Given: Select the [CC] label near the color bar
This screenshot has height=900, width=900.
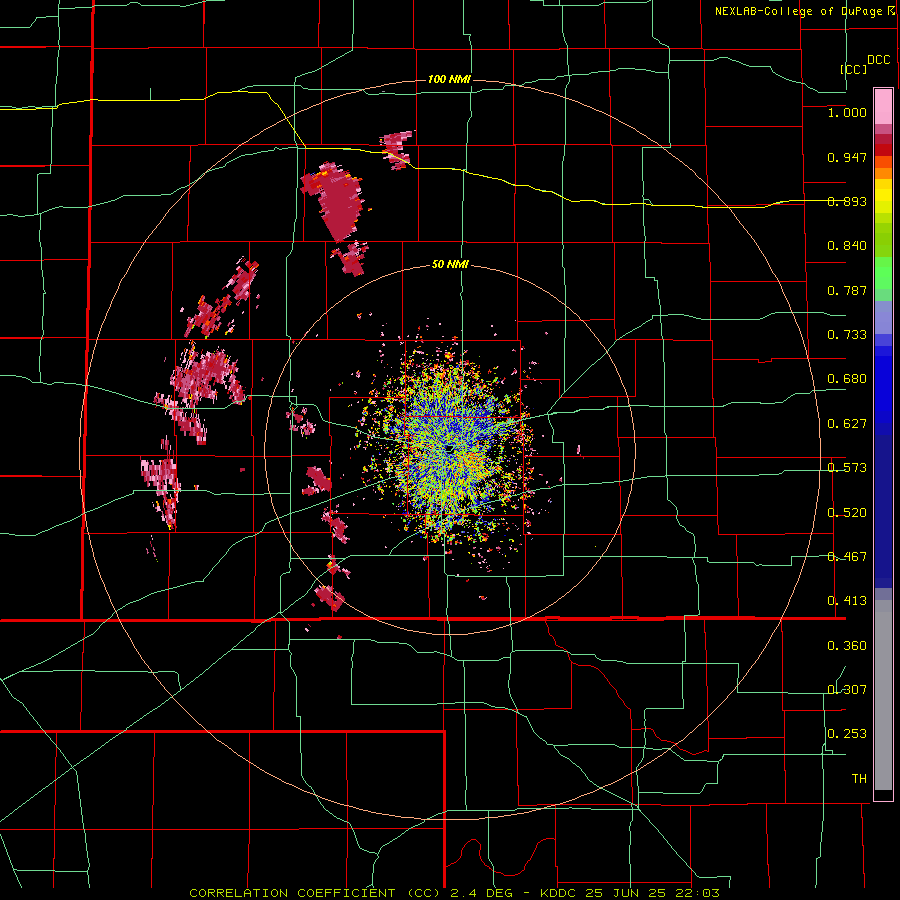Looking at the screenshot, I should (x=854, y=69).
